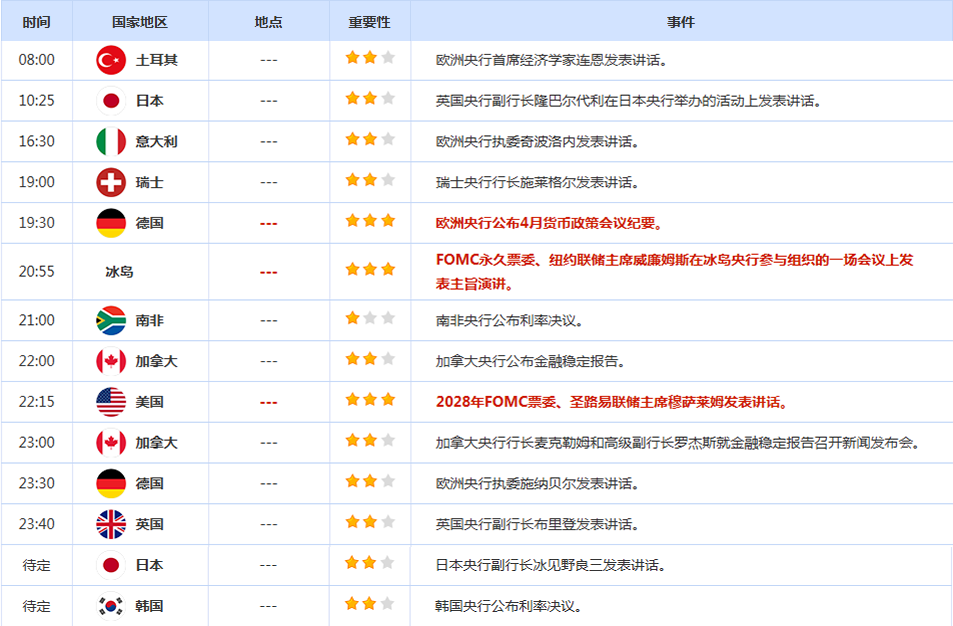Click the 韩国 country name
953x626 pixels.
pyautogui.click(x=150, y=606)
